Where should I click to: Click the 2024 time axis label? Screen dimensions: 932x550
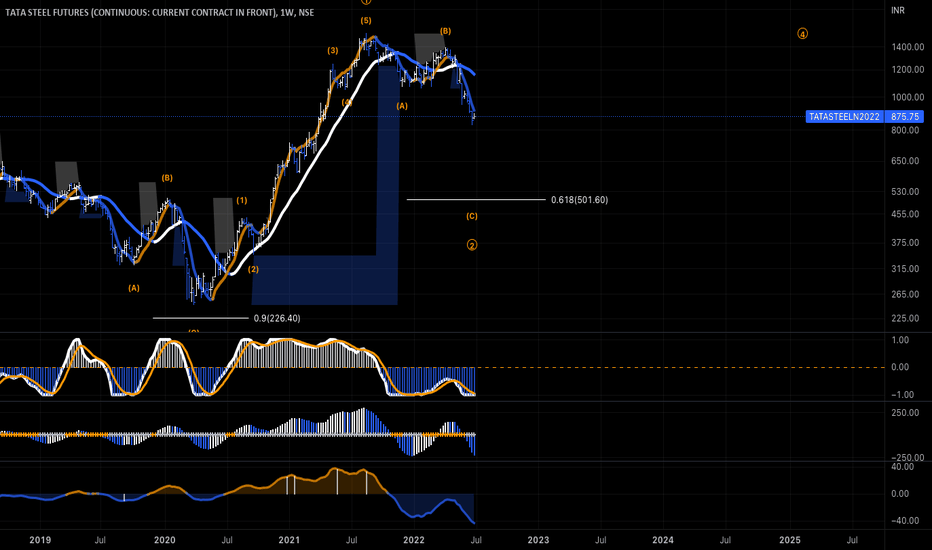click(x=663, y=540)
